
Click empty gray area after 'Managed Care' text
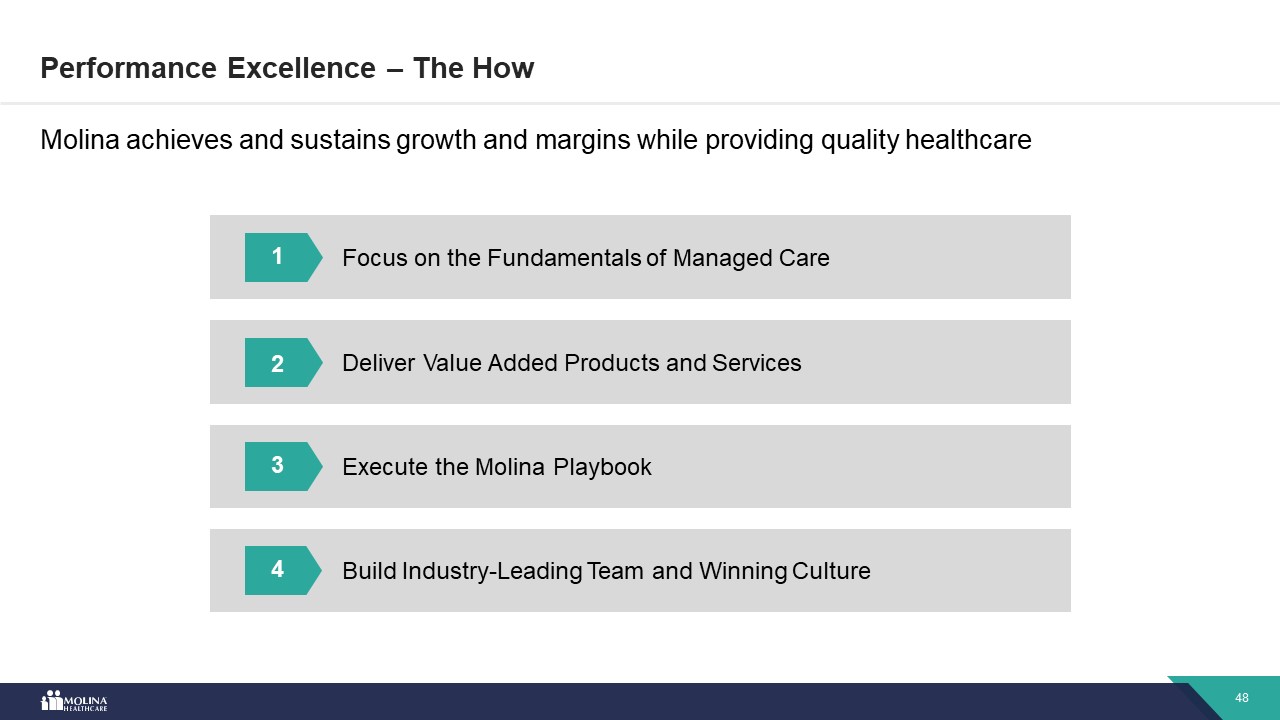coord(950,257)
